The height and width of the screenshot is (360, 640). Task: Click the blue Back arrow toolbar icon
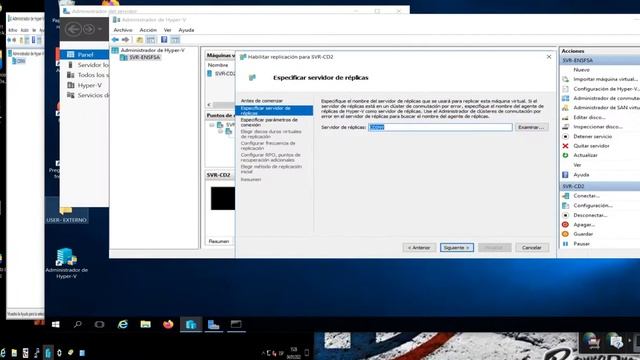(116, 40)
